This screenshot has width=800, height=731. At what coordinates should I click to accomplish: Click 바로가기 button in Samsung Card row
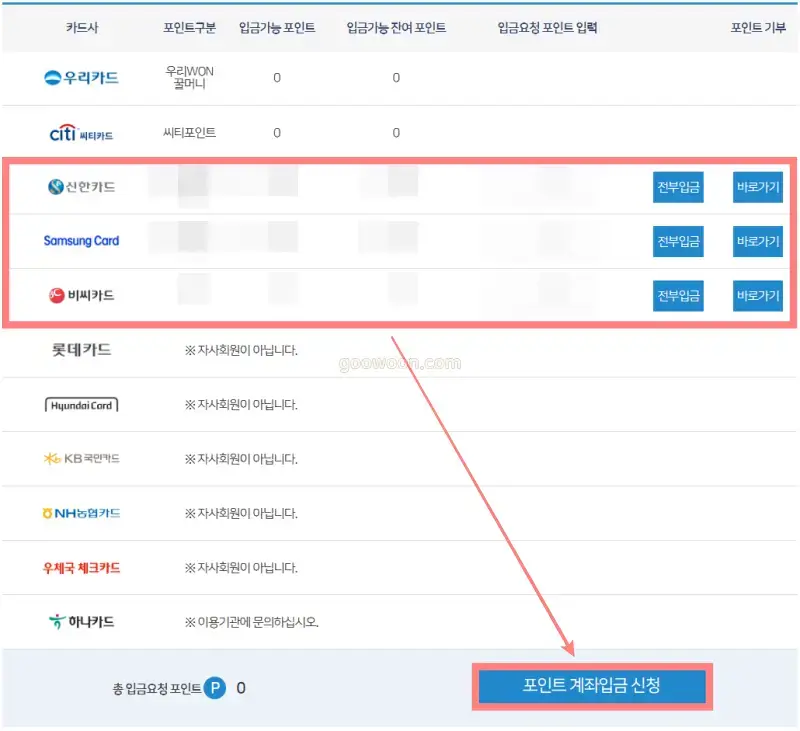(x=758, y=241)
